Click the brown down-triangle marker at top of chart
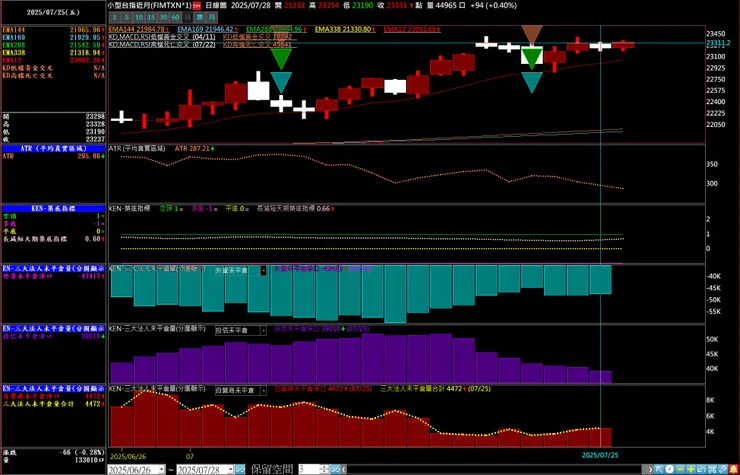 532,35
